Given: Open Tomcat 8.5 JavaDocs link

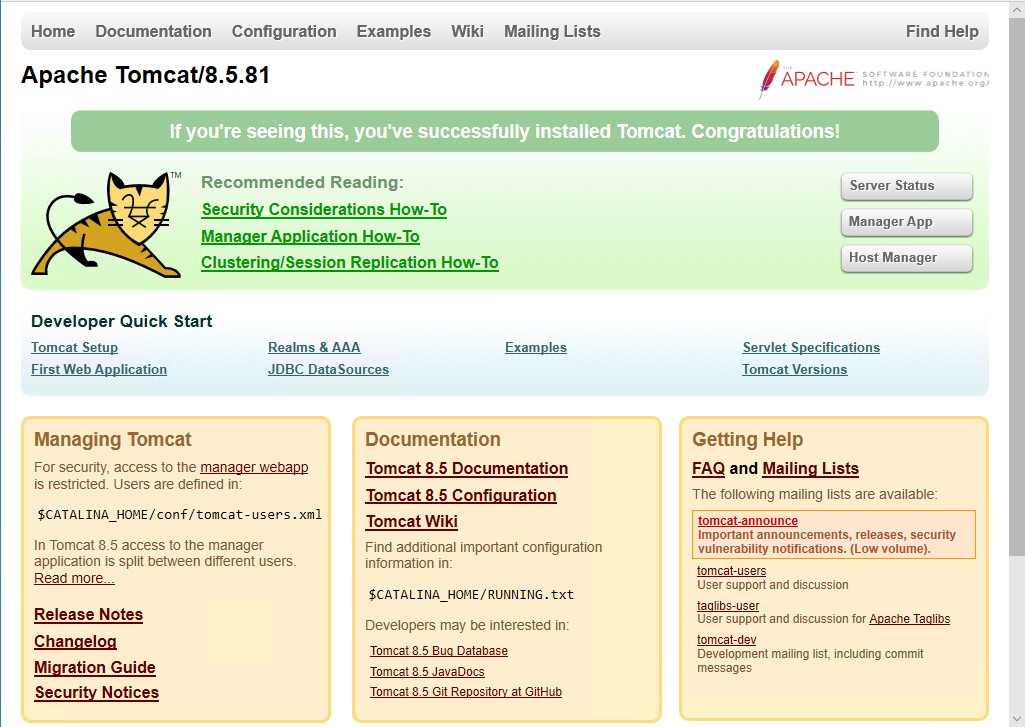Looking at the screenshot, I should (x=428, y=672).
